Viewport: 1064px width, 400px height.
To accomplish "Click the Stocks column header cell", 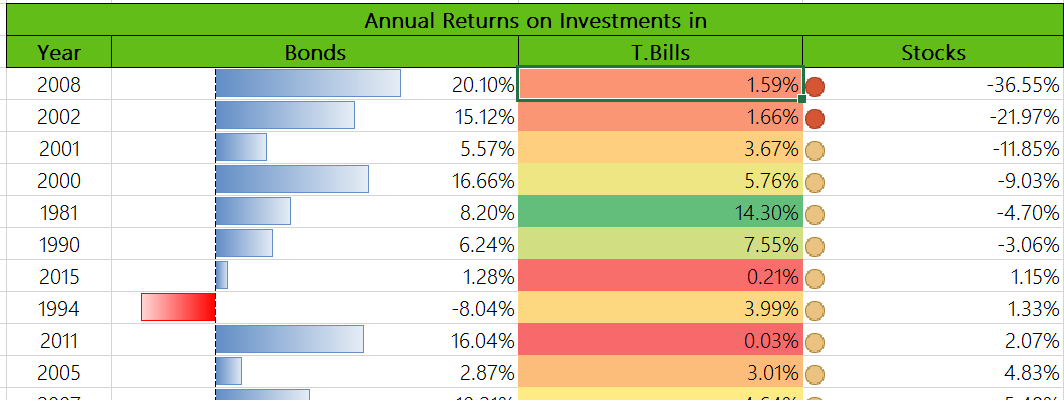I will pos(933,53).
